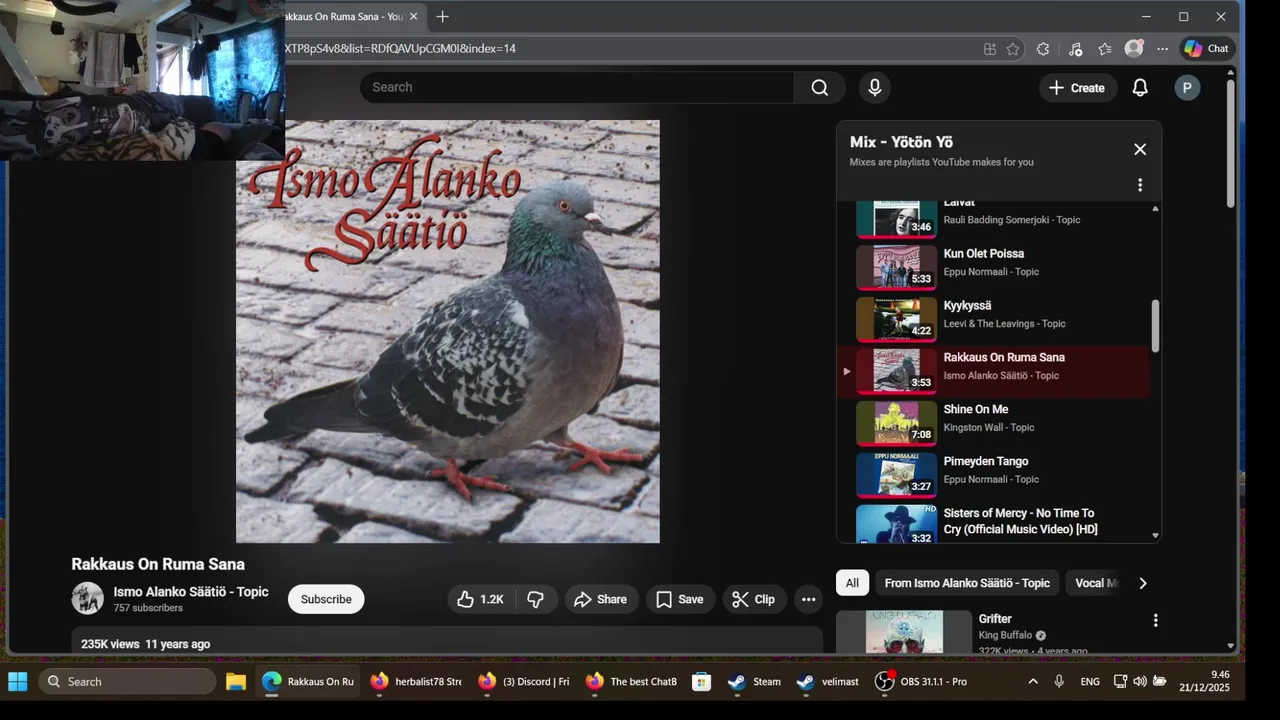Image resolution: width=1280 pixels, height=720 pixels.
Task: Select the All filter chip
Action: pyautogui.click(x=852, y=583)
